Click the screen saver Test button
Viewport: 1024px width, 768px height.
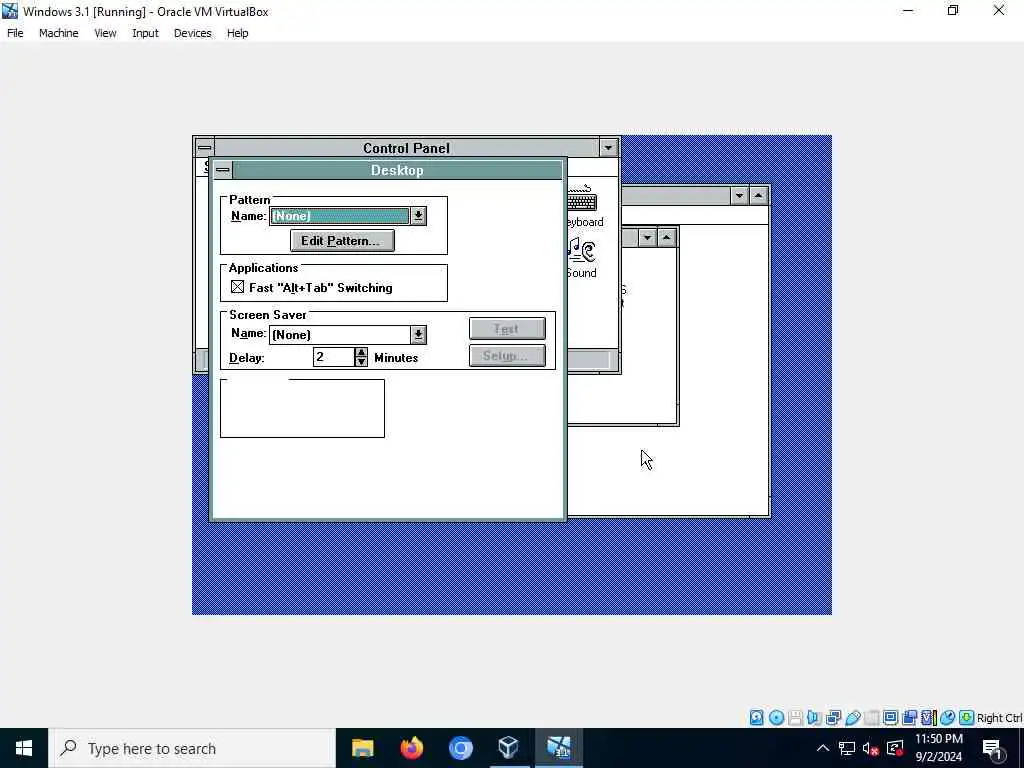pyautogui.click(x=507, y=329)
